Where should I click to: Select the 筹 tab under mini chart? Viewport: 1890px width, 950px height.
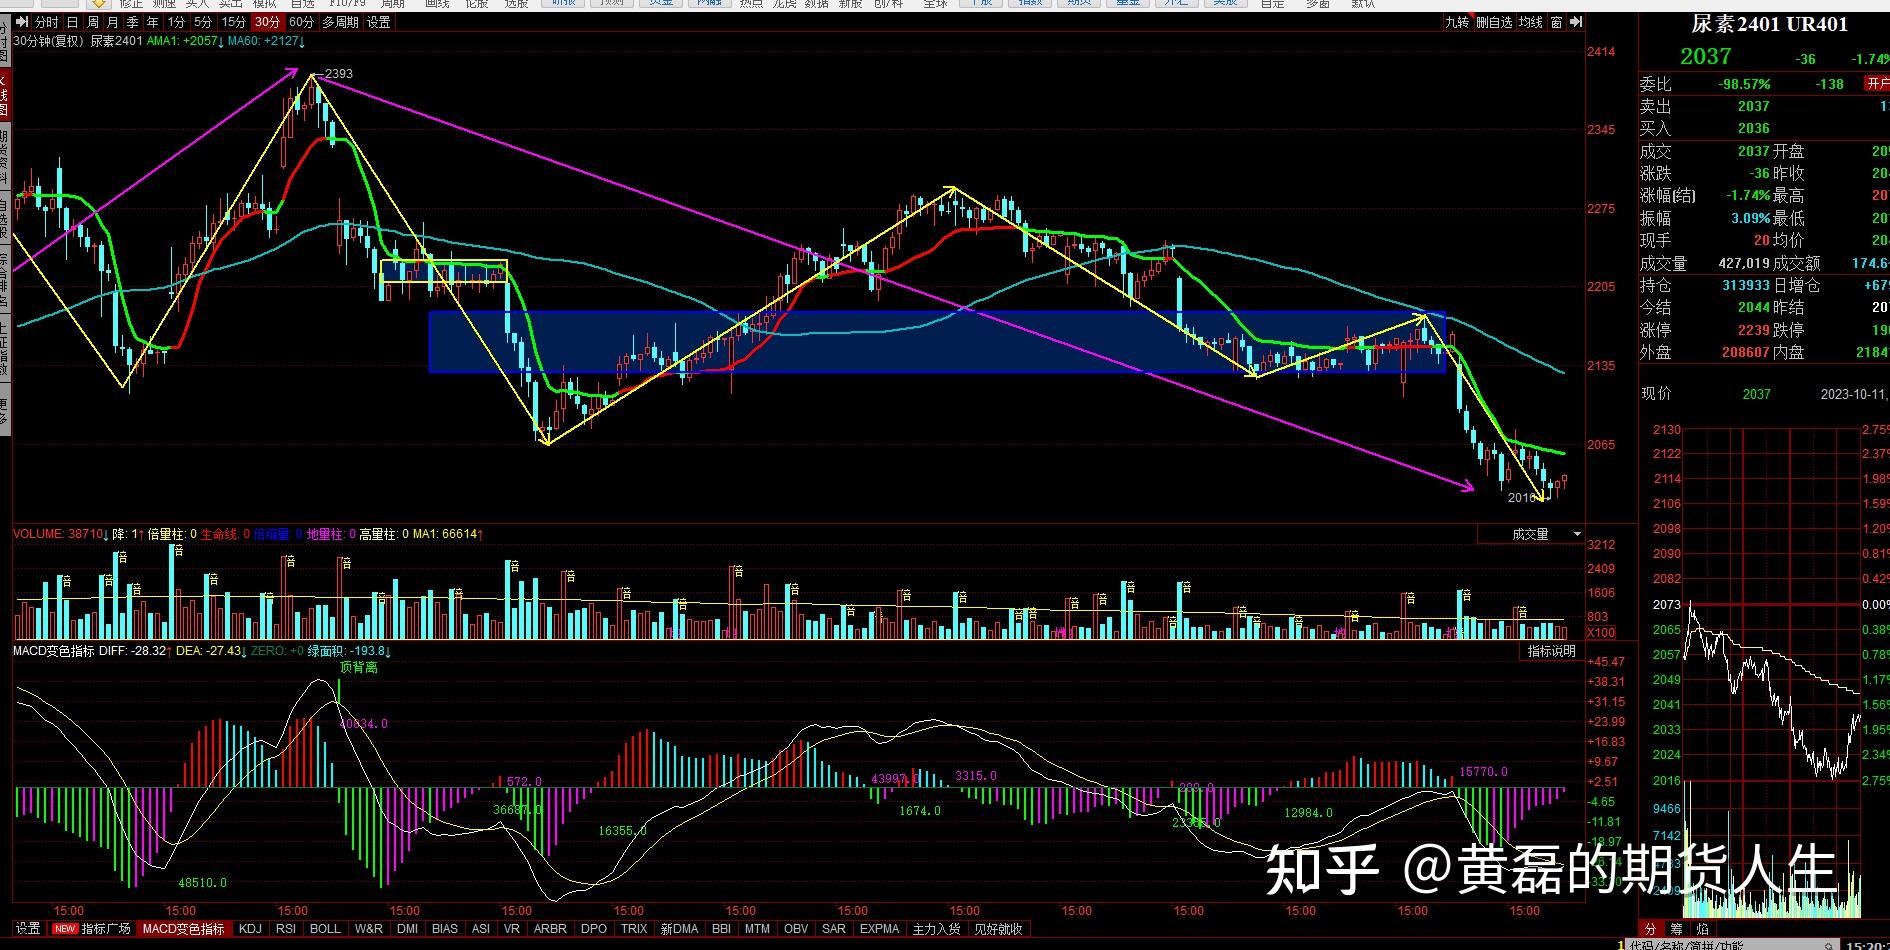(1676, 929)
